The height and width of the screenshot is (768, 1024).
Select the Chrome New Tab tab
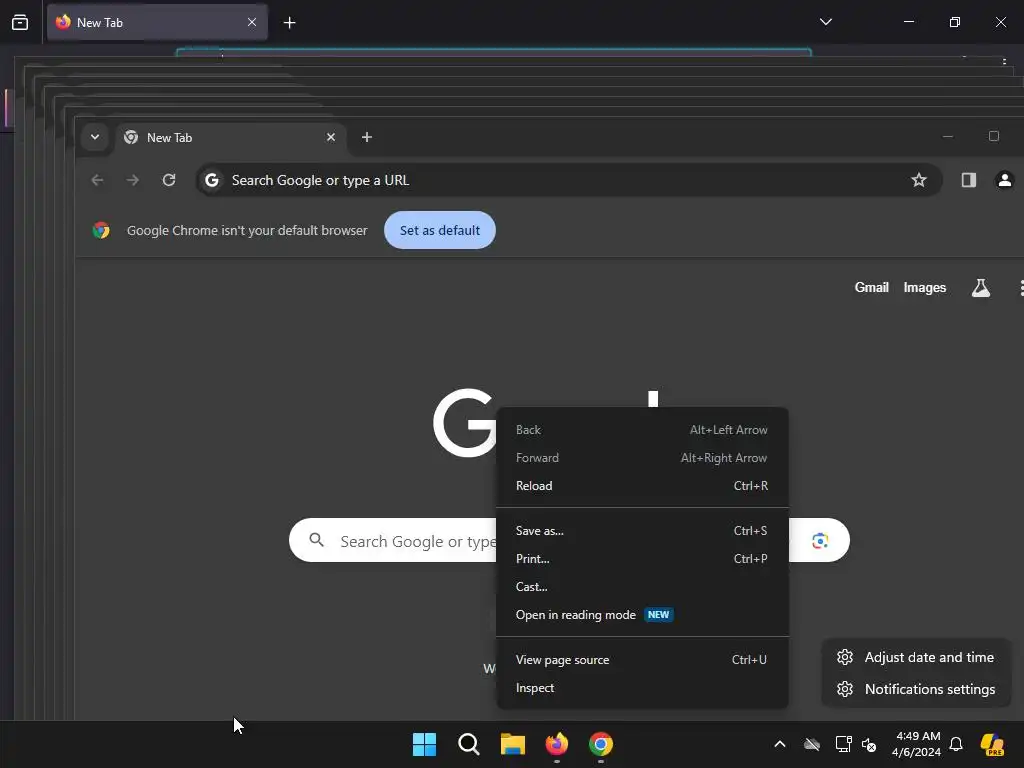tap(231, 137)
